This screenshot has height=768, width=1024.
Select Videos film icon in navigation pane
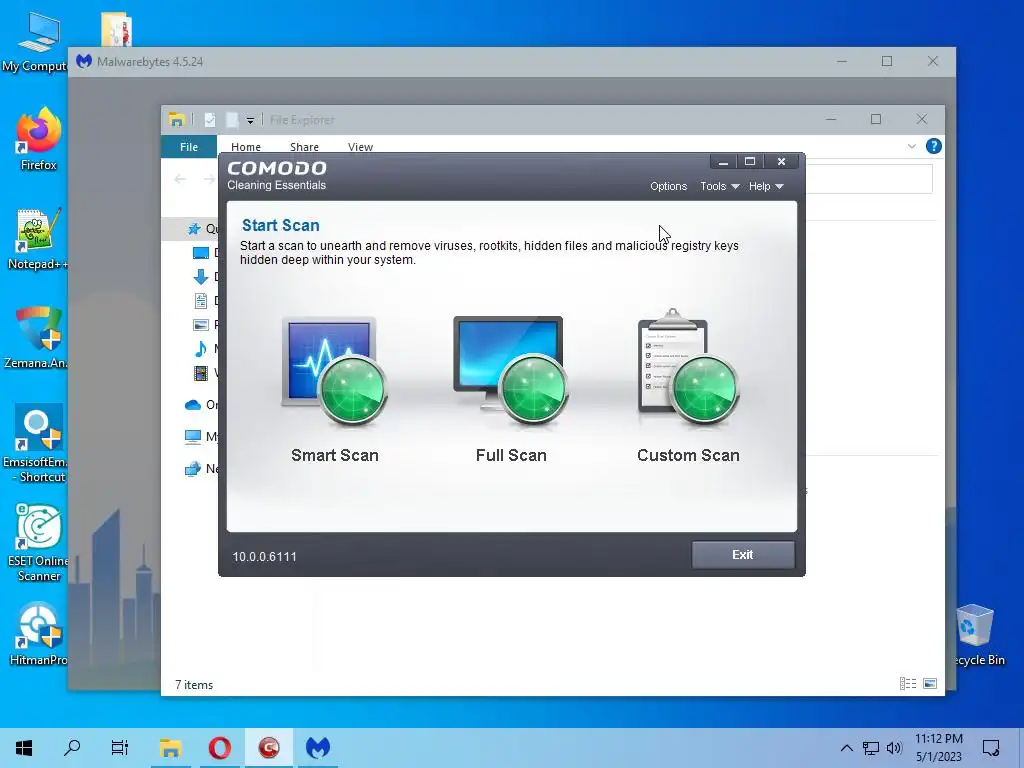[x=201, y=373]
